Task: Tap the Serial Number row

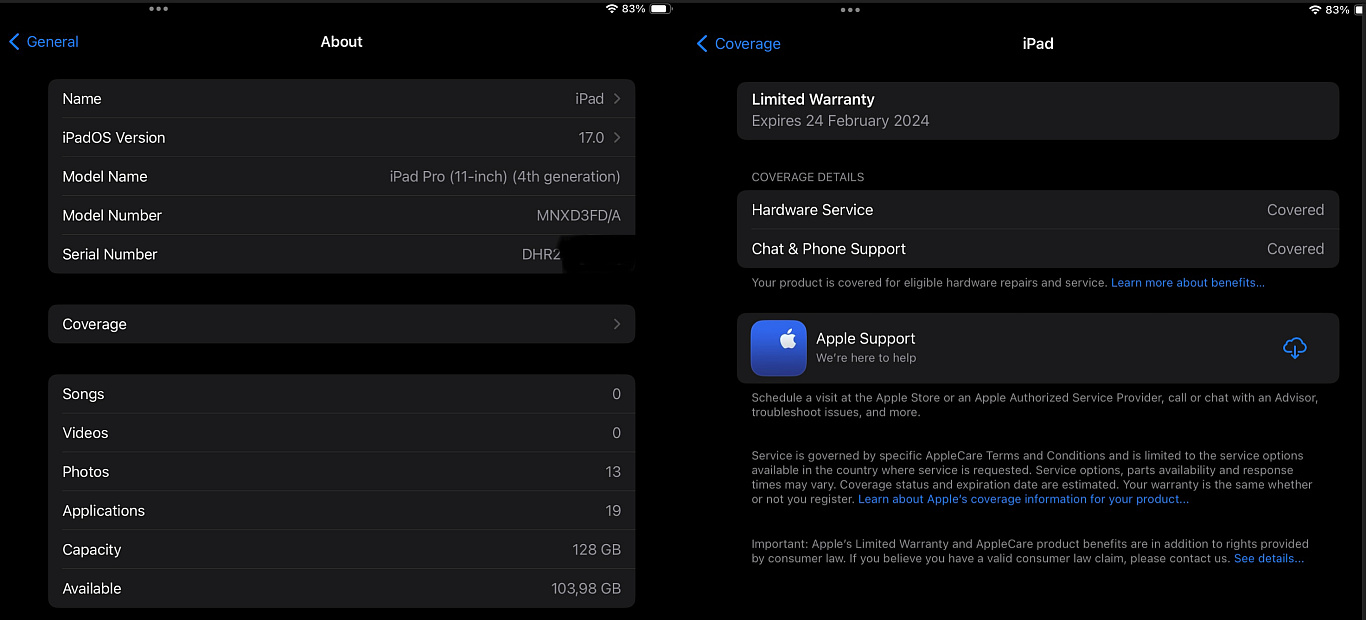Action: (x=341, y=254)
